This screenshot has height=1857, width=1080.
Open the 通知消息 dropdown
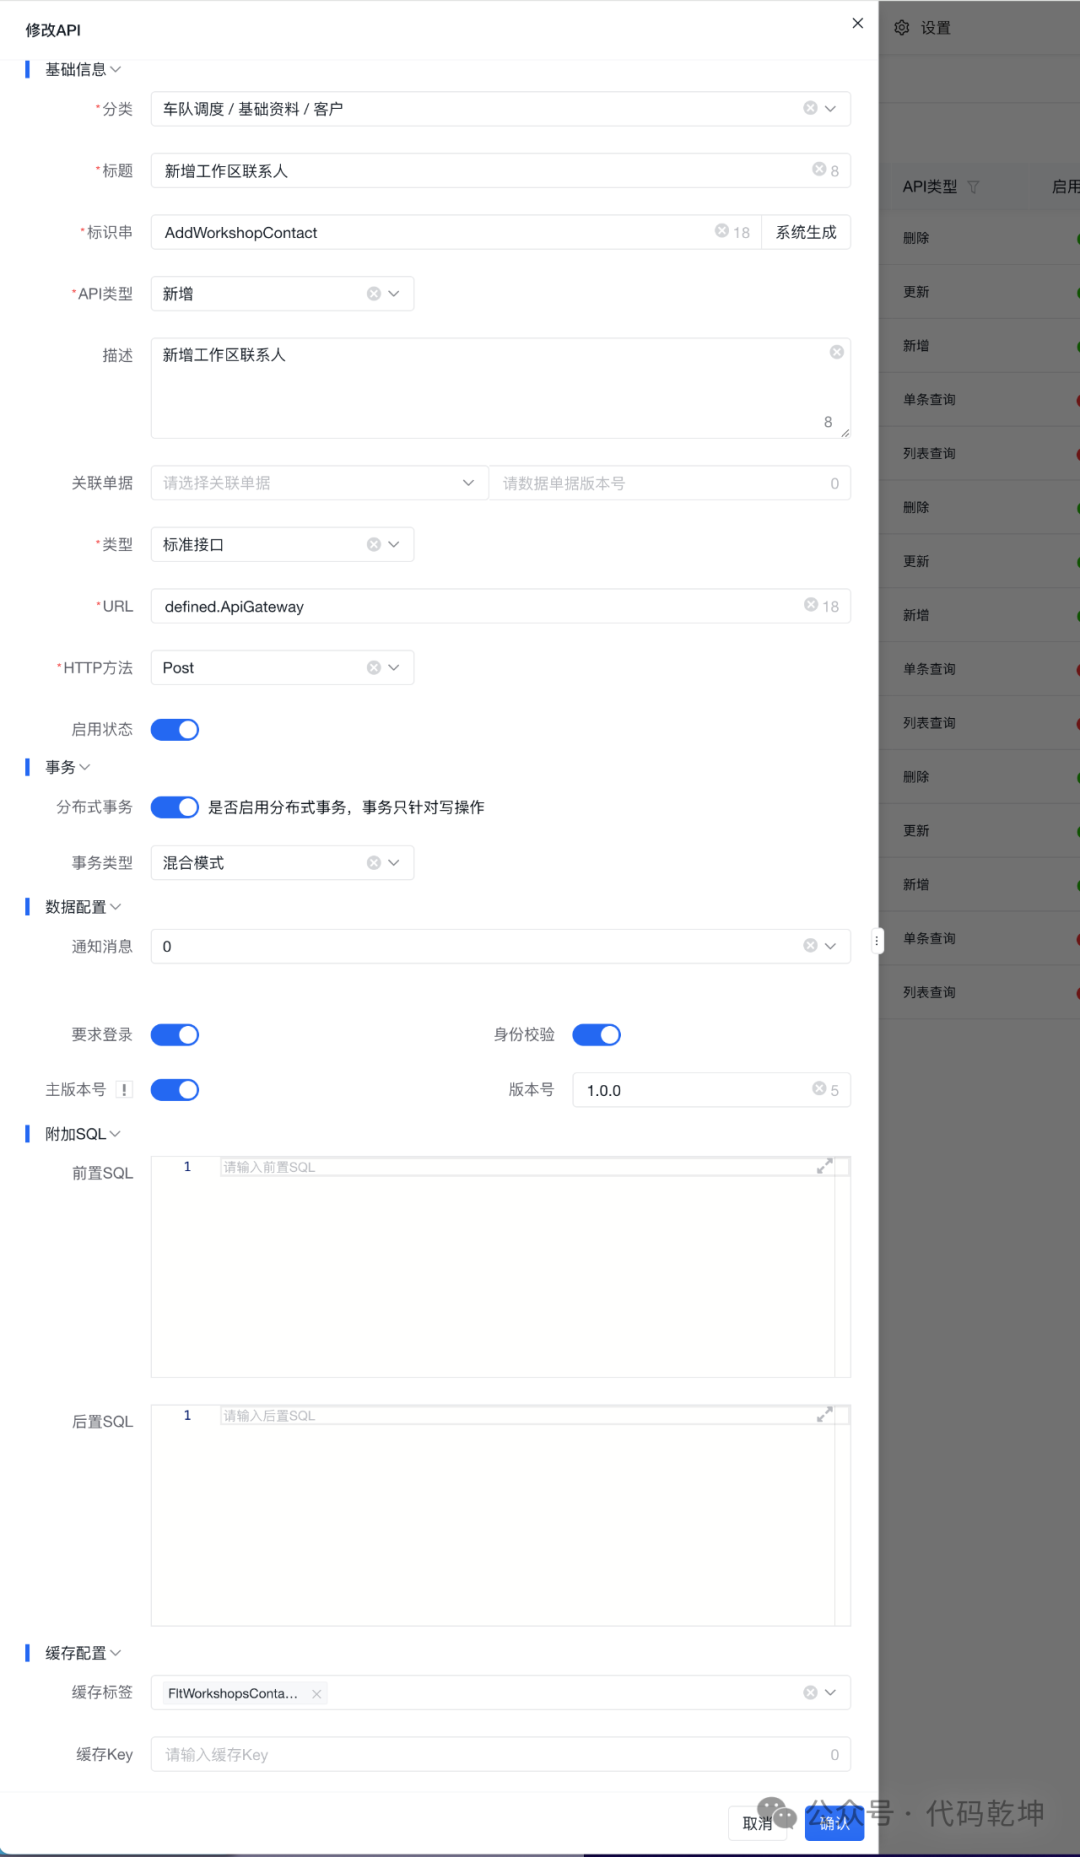pos(830,945)
